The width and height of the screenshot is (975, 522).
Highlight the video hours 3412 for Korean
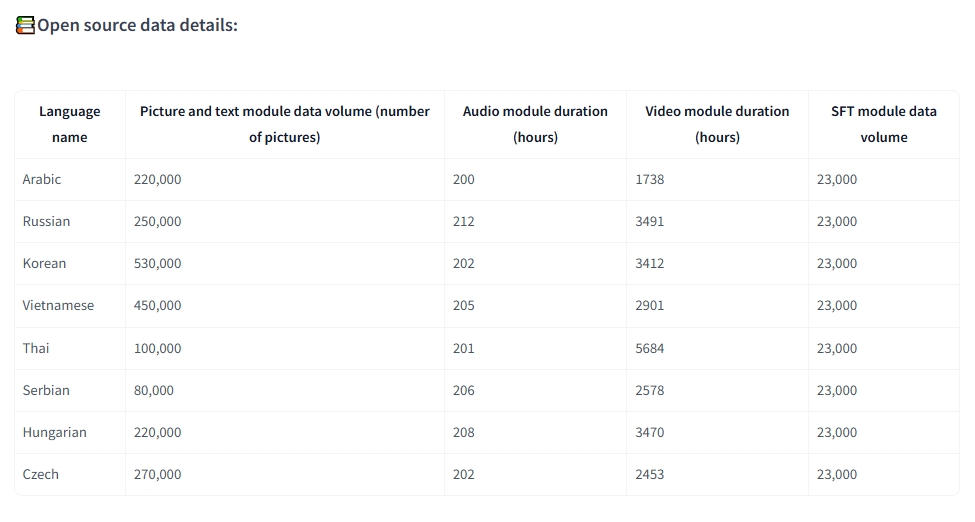click(650, 263)
